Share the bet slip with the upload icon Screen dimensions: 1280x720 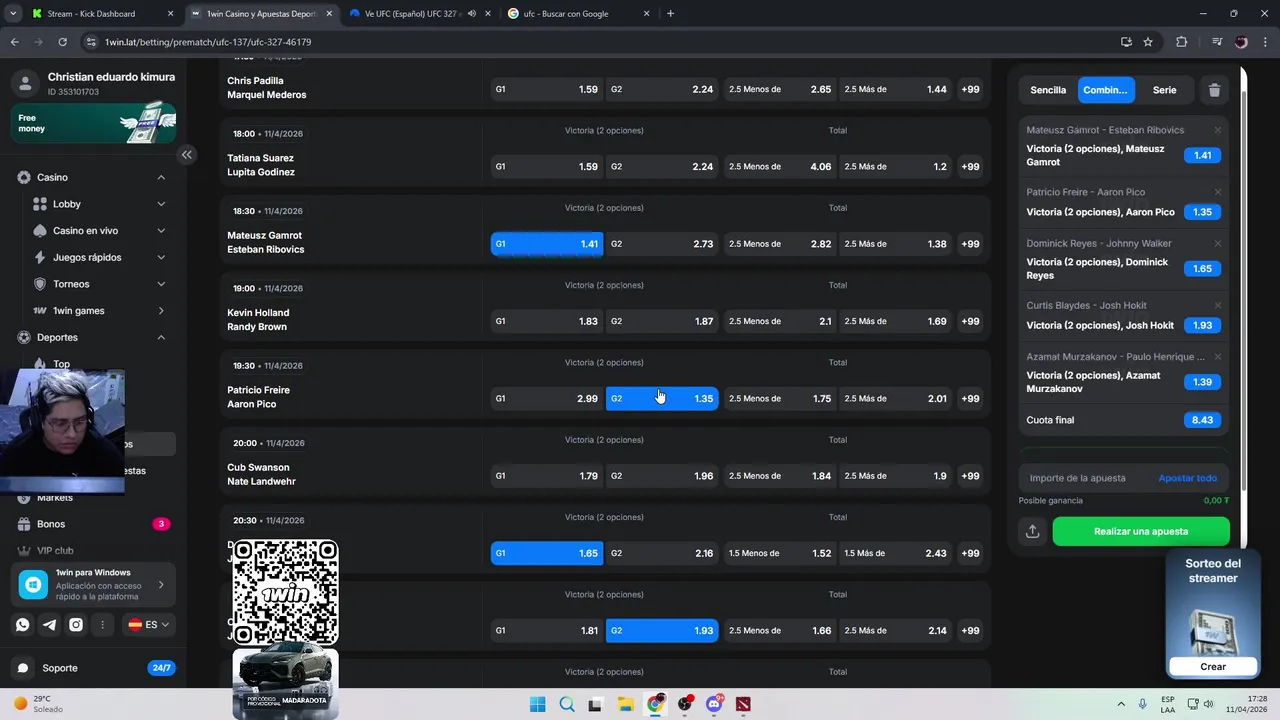click(x=1033, y=532)
